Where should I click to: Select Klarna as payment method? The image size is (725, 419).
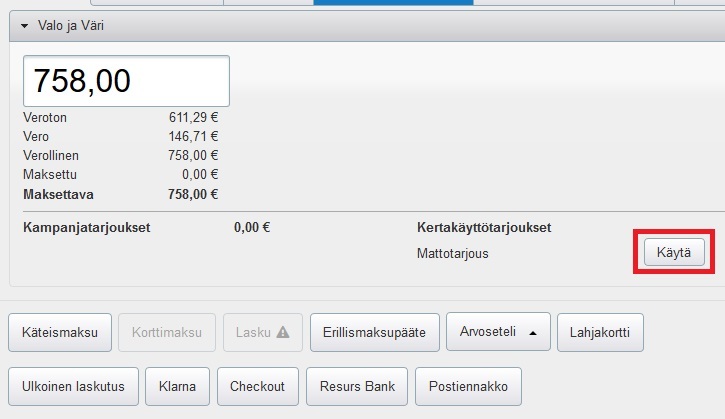178,386
